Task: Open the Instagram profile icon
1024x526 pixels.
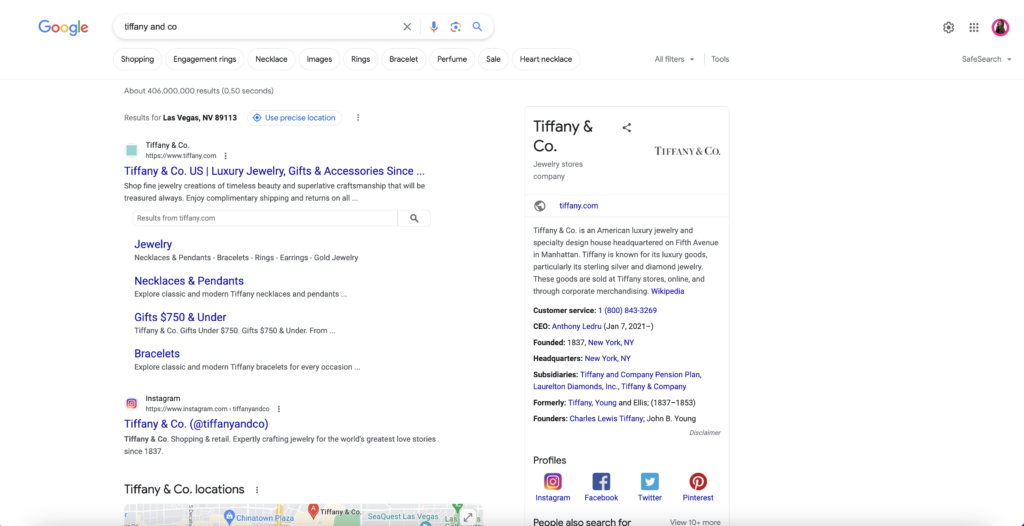Action: click(552, 482)
